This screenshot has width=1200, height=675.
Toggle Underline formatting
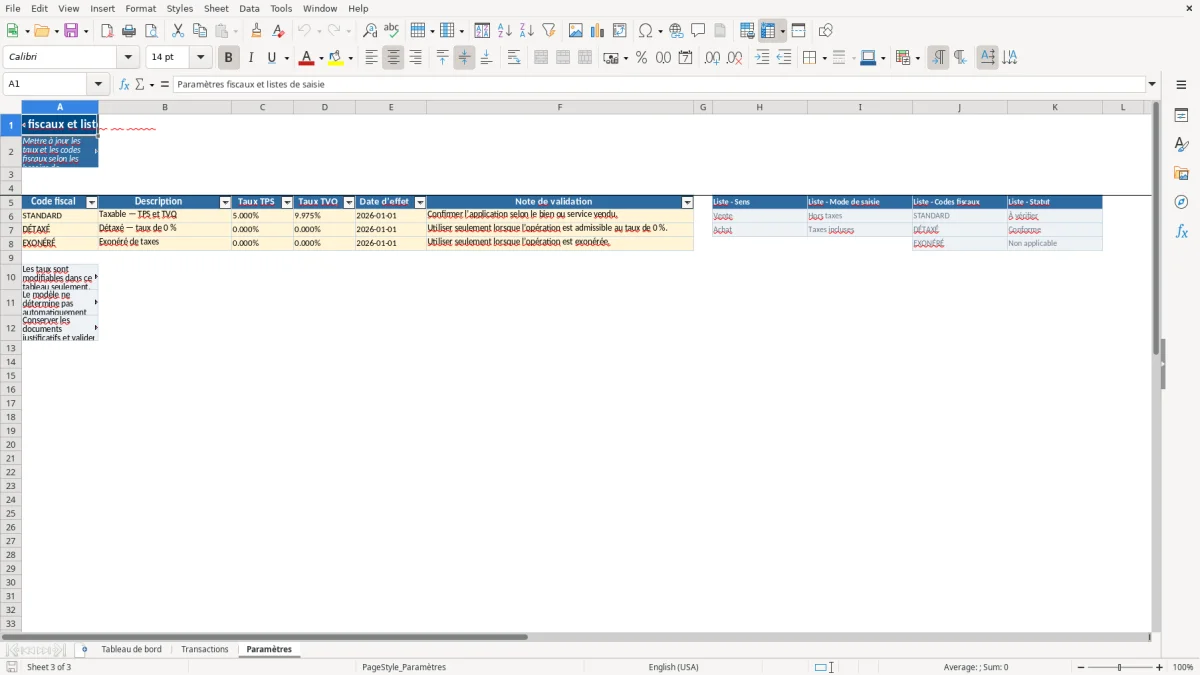coord(272,58)
